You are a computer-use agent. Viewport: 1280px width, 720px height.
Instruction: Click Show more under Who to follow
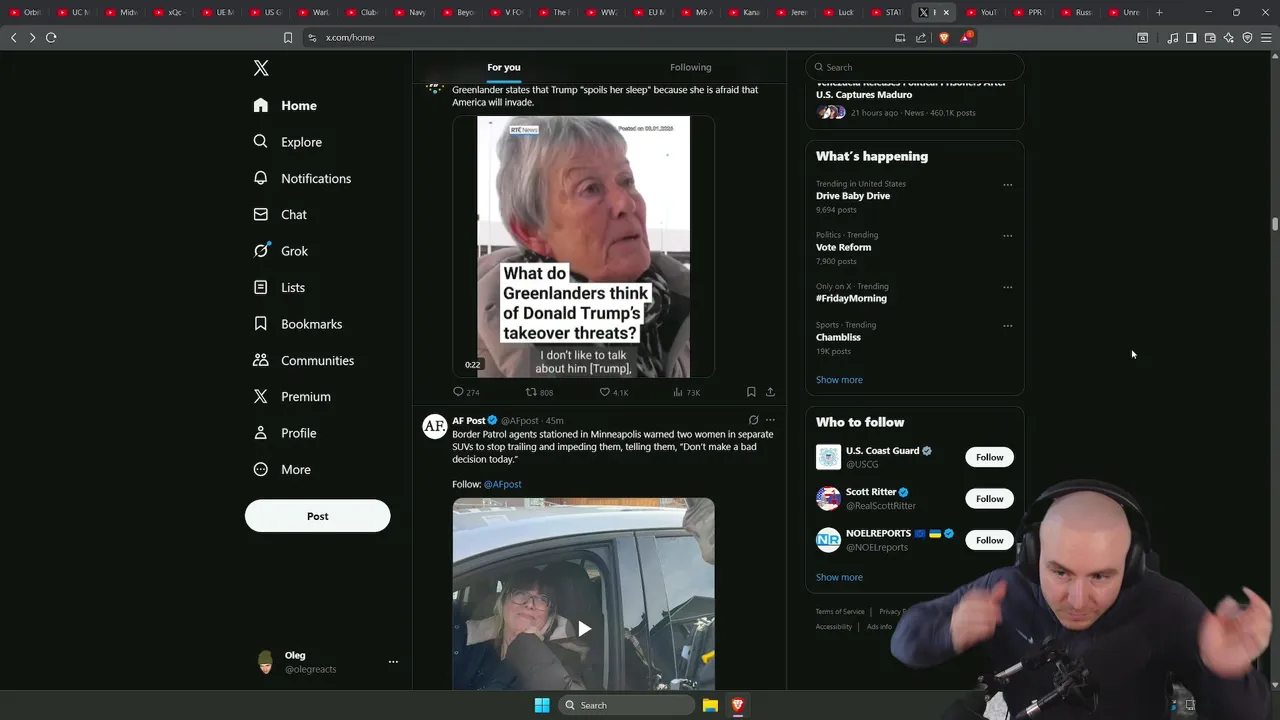[839, 577]
